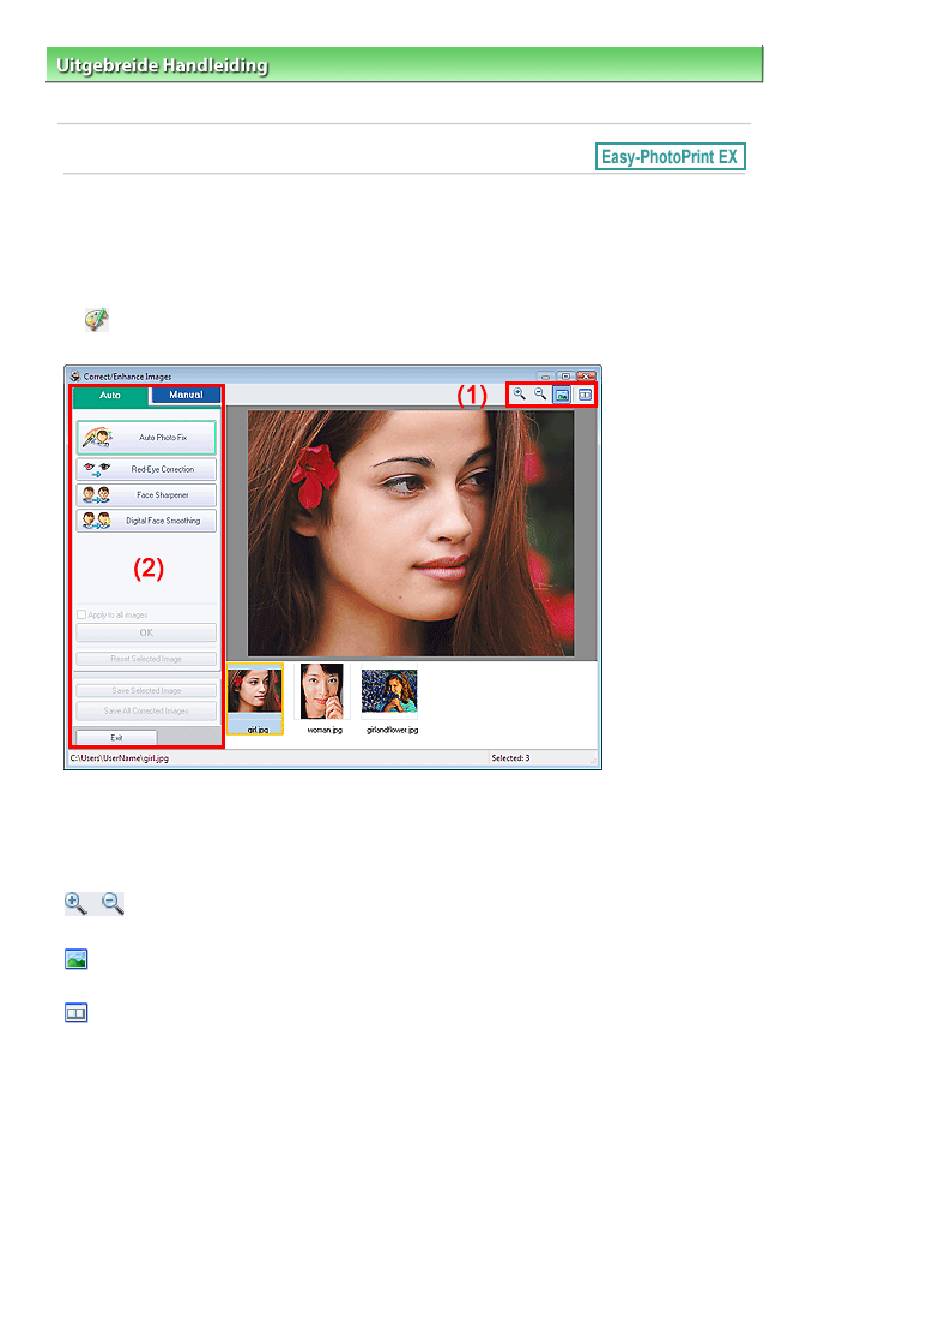Apply Red-Eye Correction

coord(146,469)
